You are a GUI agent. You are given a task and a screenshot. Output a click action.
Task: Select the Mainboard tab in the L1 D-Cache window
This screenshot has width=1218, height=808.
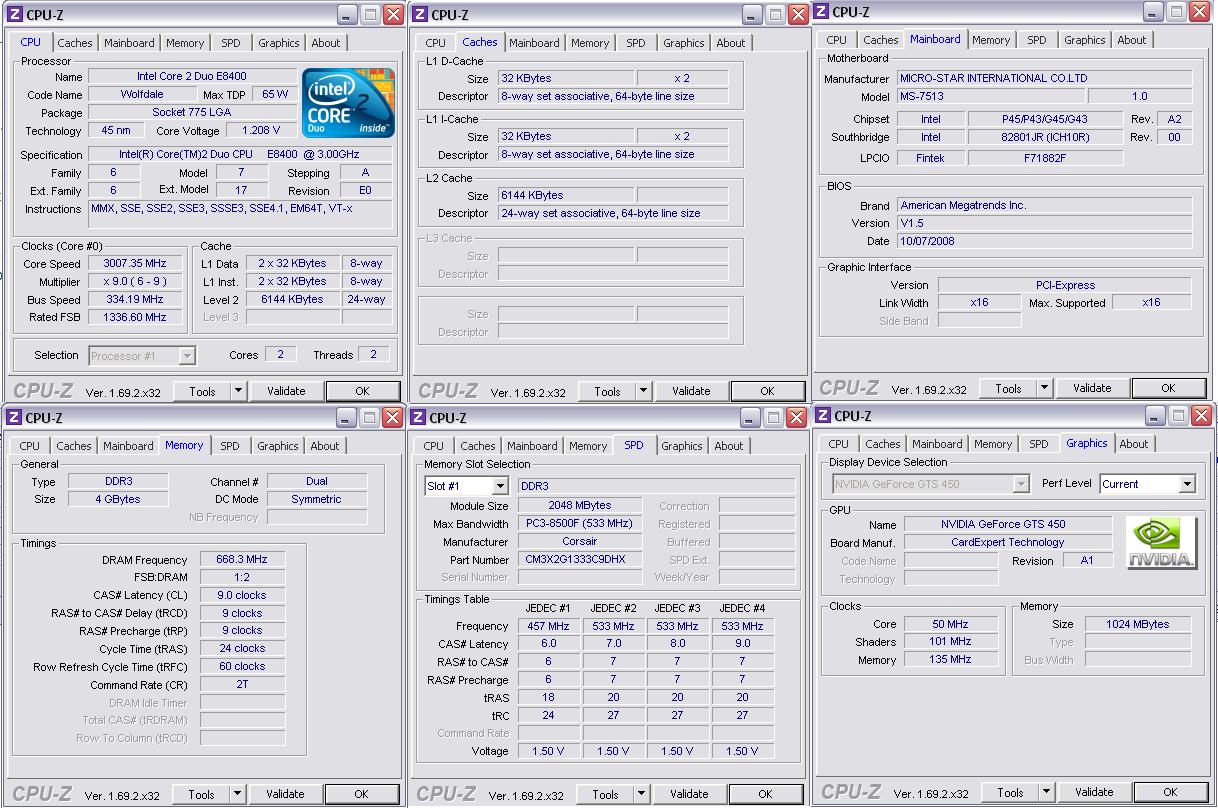[x=534, y=43]
